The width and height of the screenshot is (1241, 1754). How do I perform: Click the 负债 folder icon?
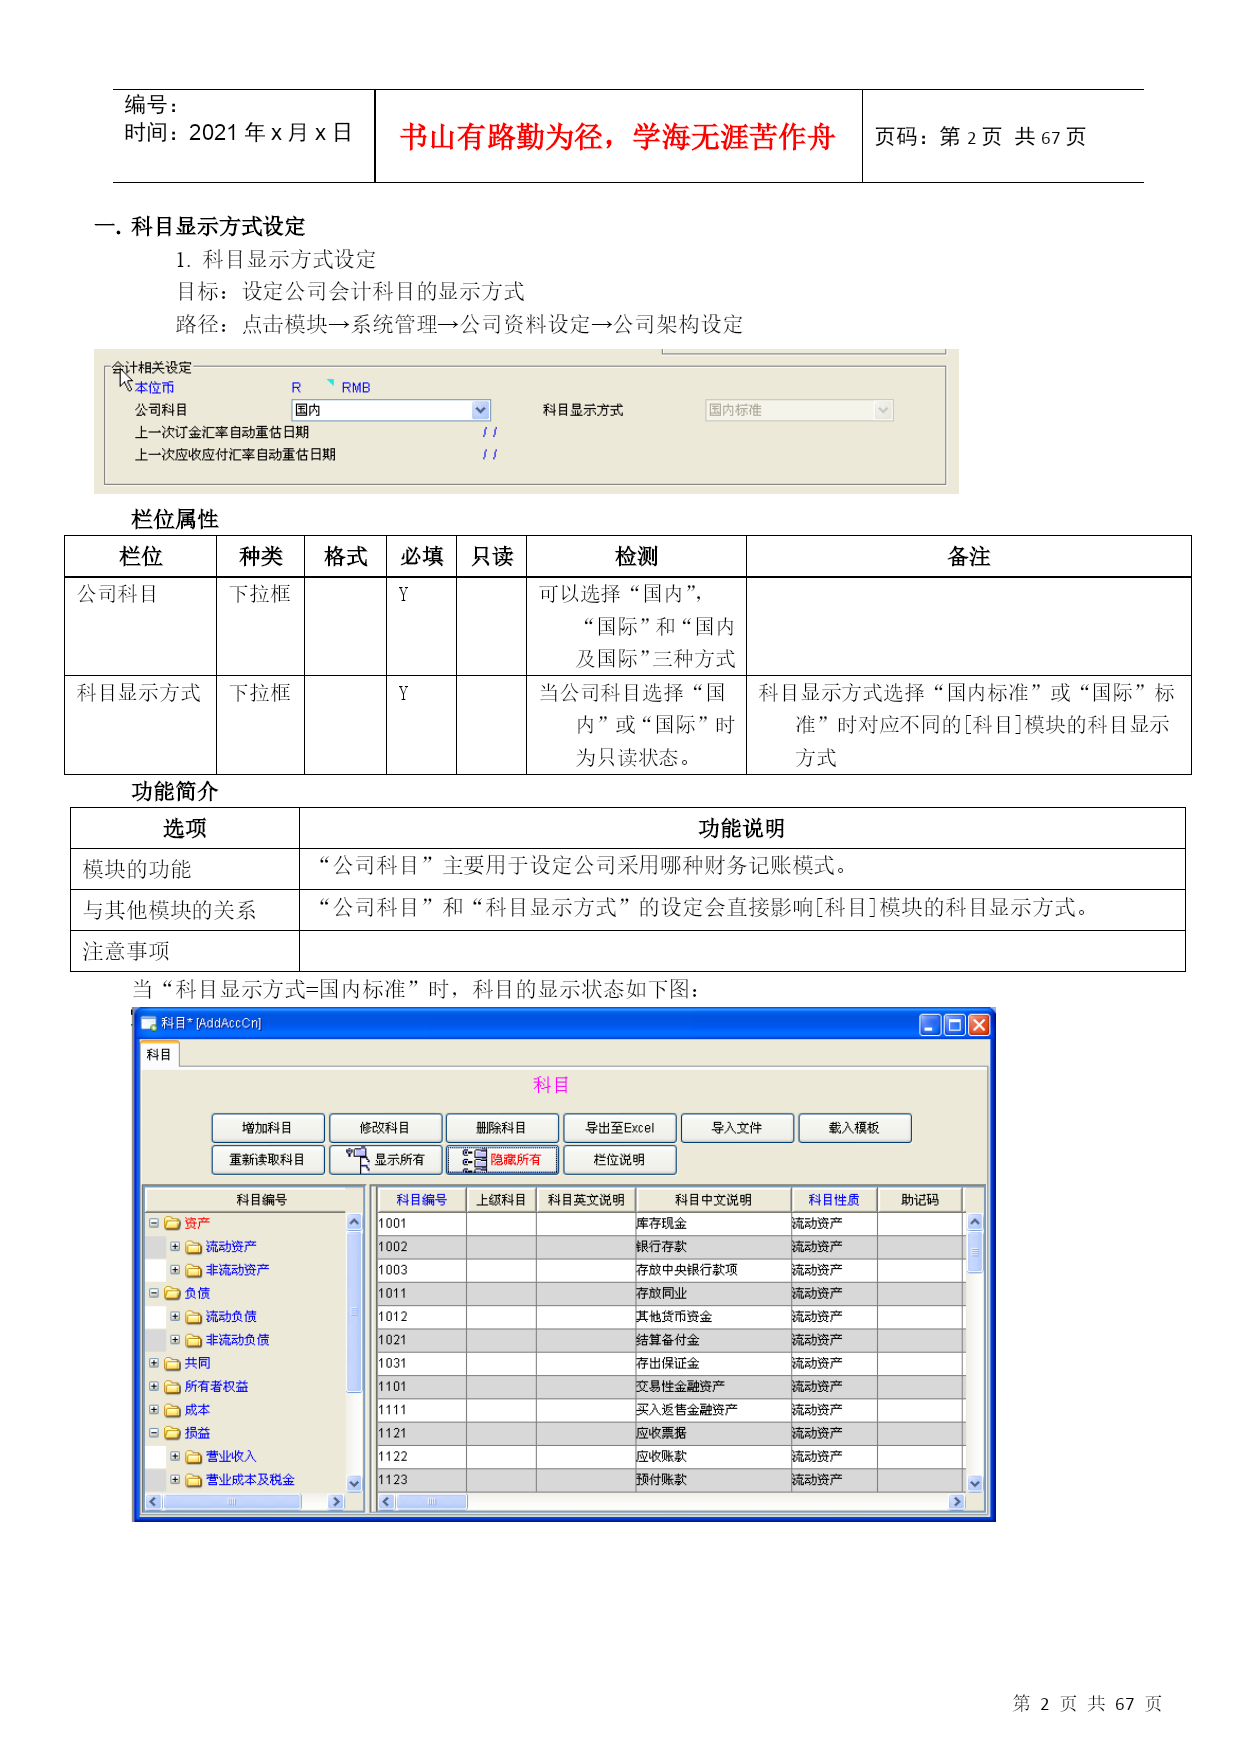point(172,1293)
